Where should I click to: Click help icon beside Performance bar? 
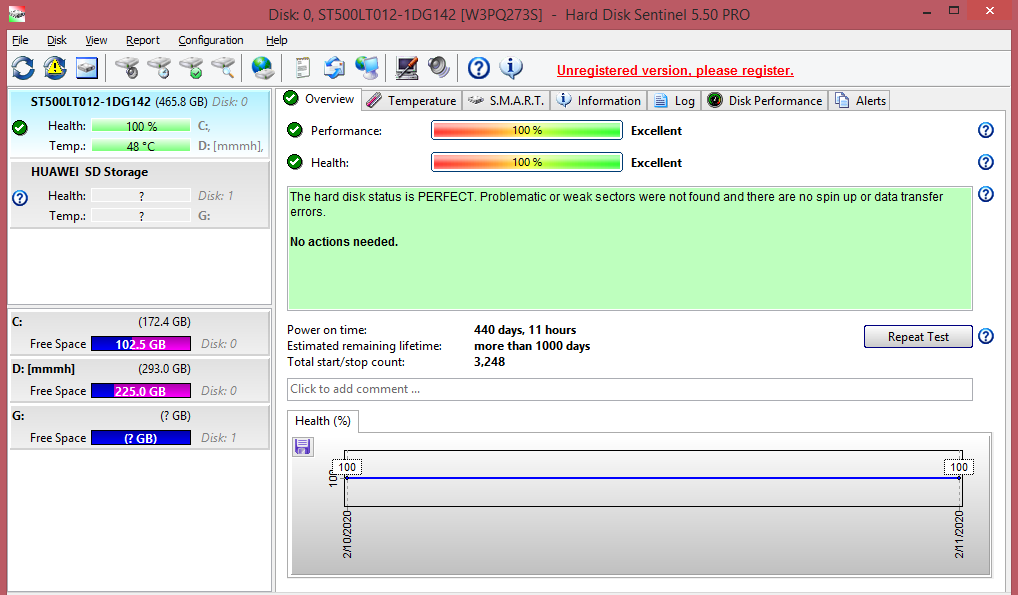[986, 130]
